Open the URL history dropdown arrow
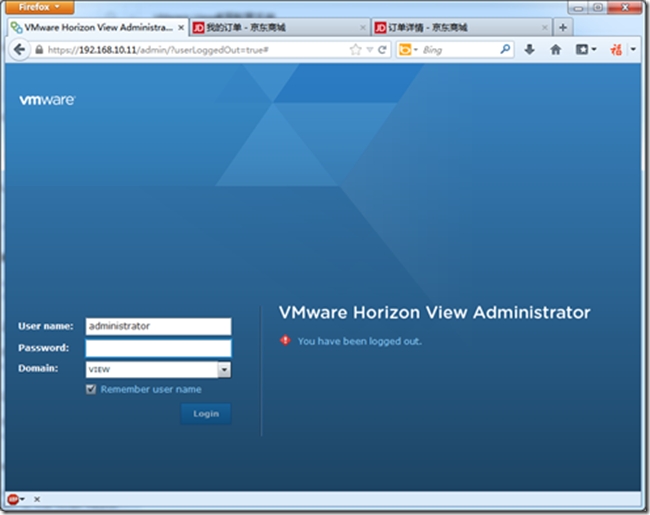This screenshot has height=515, width=650. coord(370,50)
